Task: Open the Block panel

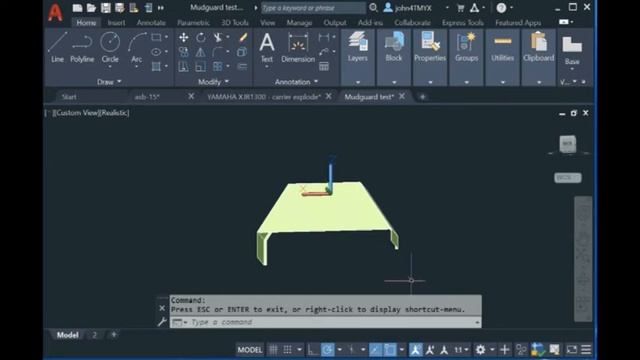Action: coord(394,46)
